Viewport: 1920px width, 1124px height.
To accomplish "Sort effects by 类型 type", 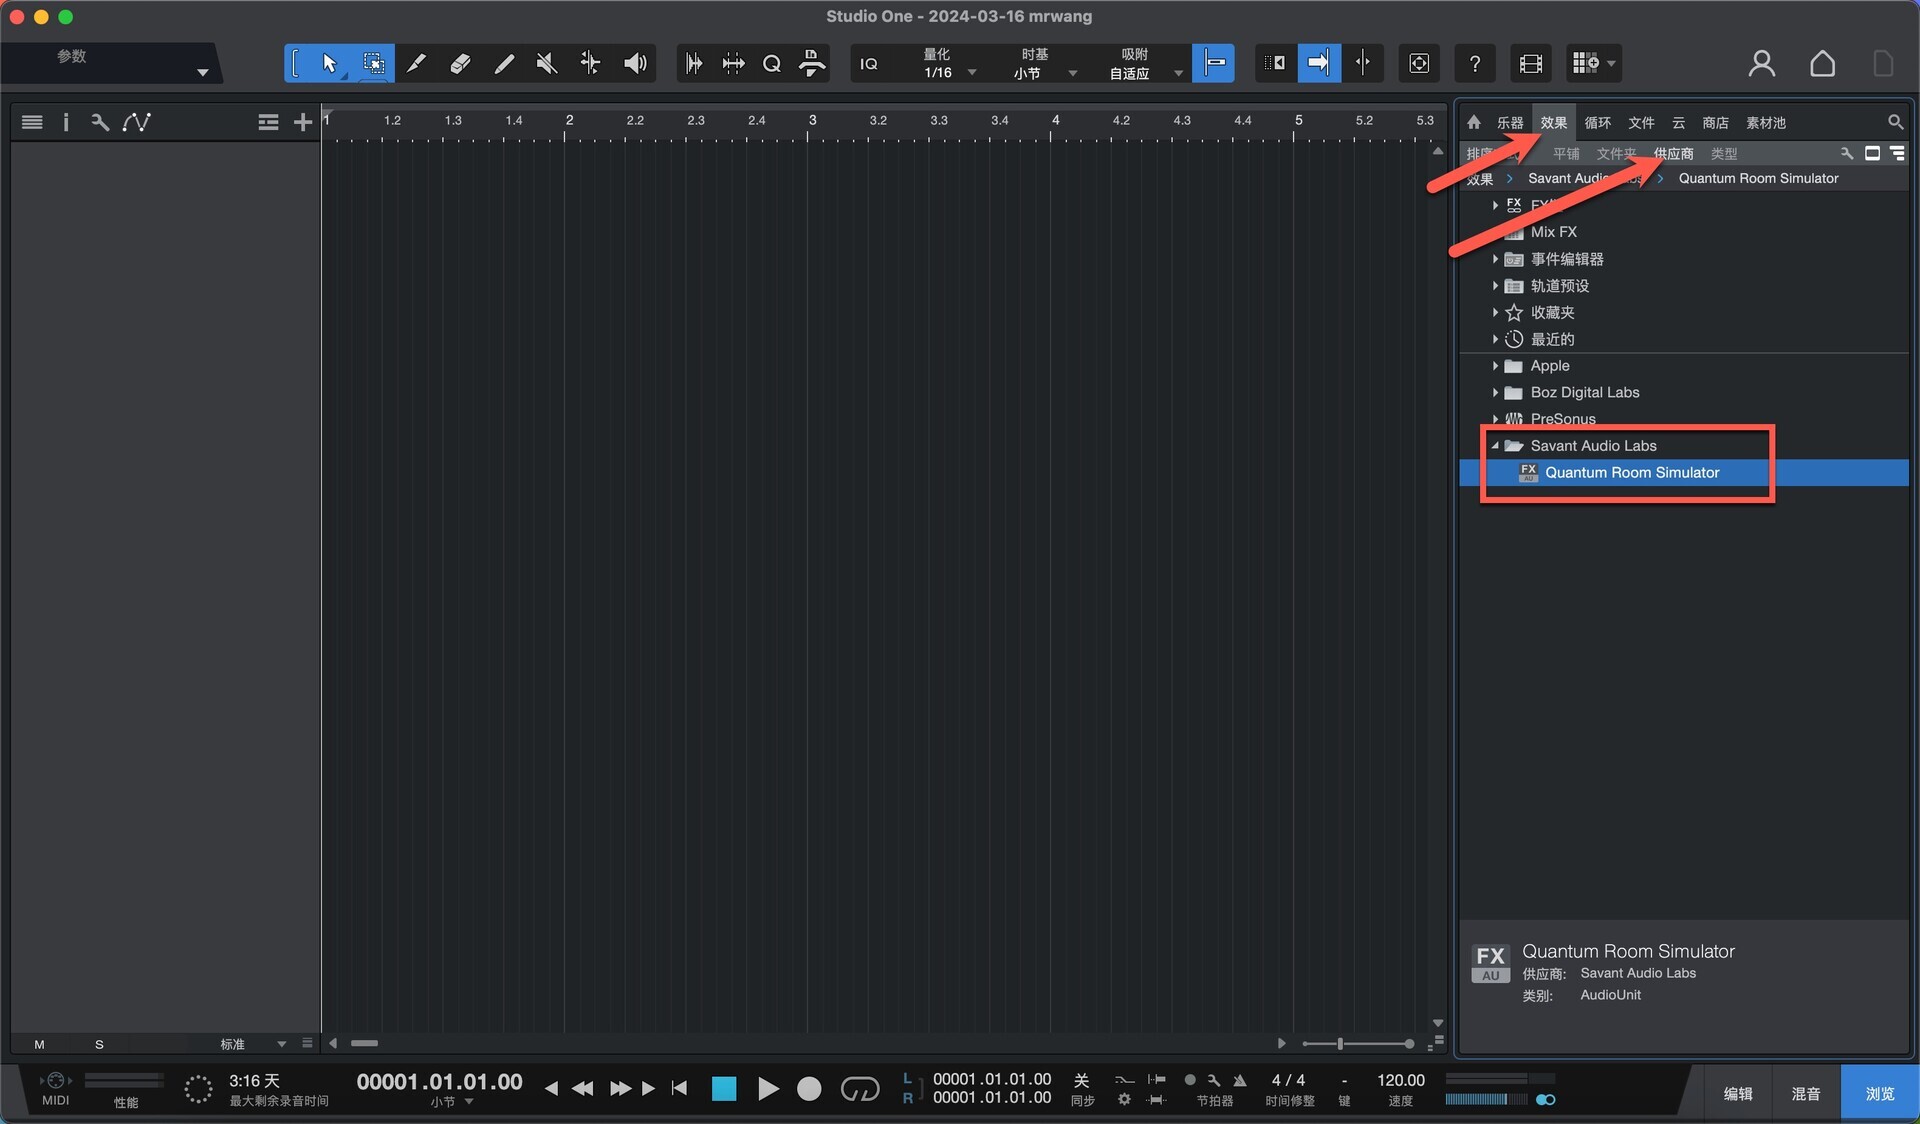I will tap(1724, 154).
